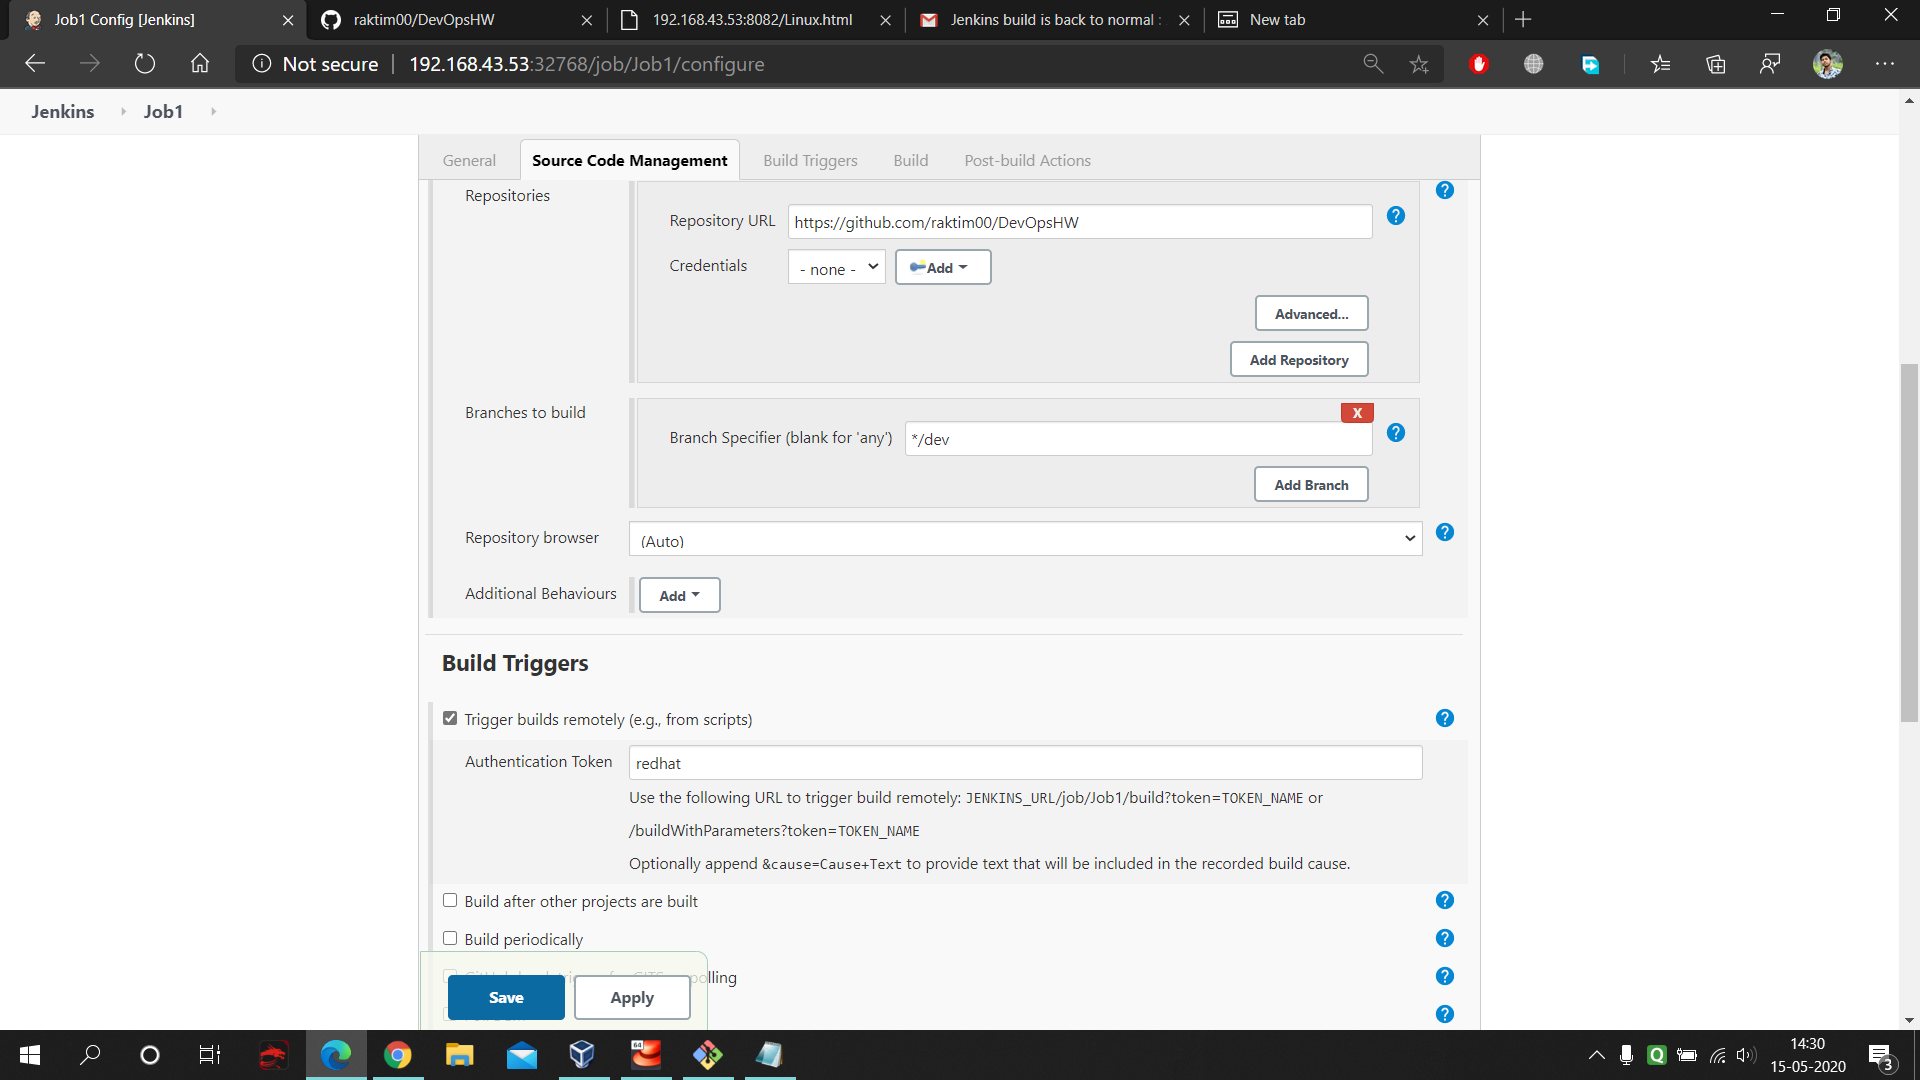
Task: Click help icon beside Branch Specifier field
Action: tap(1396, 433)
